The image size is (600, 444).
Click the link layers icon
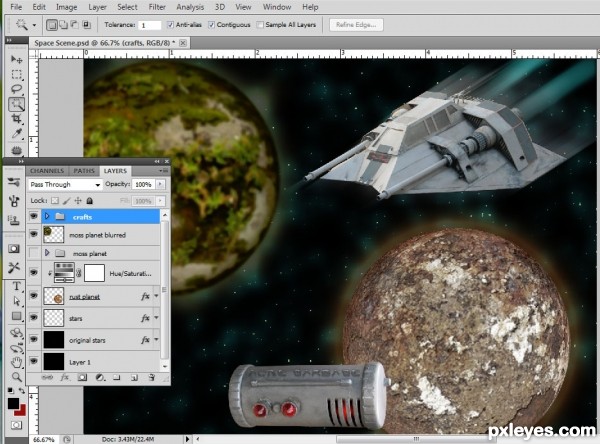point(47,377)
